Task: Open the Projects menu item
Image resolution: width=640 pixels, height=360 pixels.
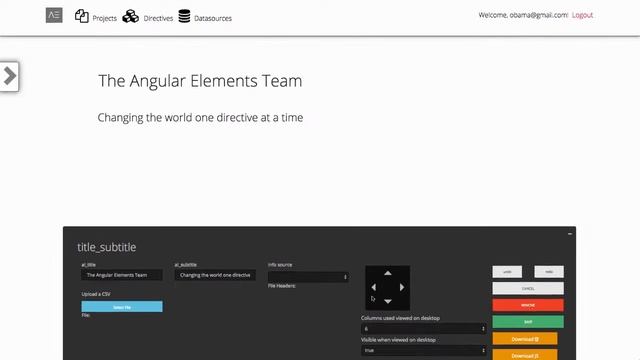Action: [x=104, y=18]
